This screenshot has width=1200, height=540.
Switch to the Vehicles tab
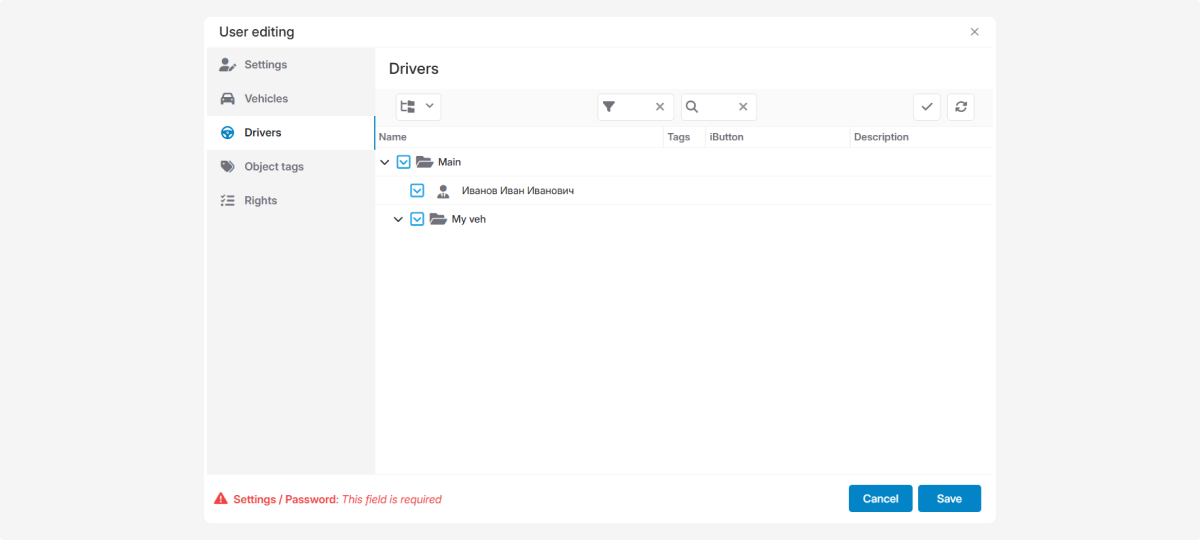[266, 99]
